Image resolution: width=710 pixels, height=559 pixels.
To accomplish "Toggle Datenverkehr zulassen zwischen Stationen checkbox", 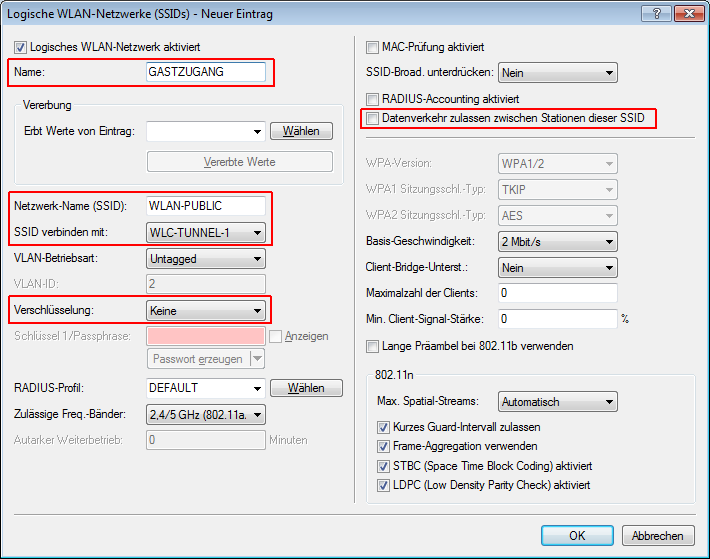I will [x=373, y=119].
